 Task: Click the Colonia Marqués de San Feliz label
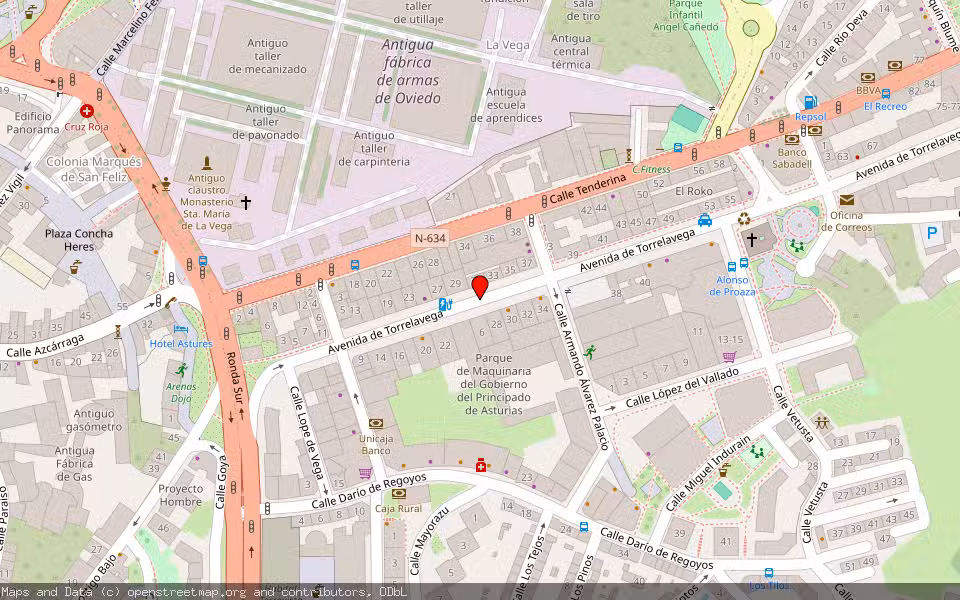[94, 170]
